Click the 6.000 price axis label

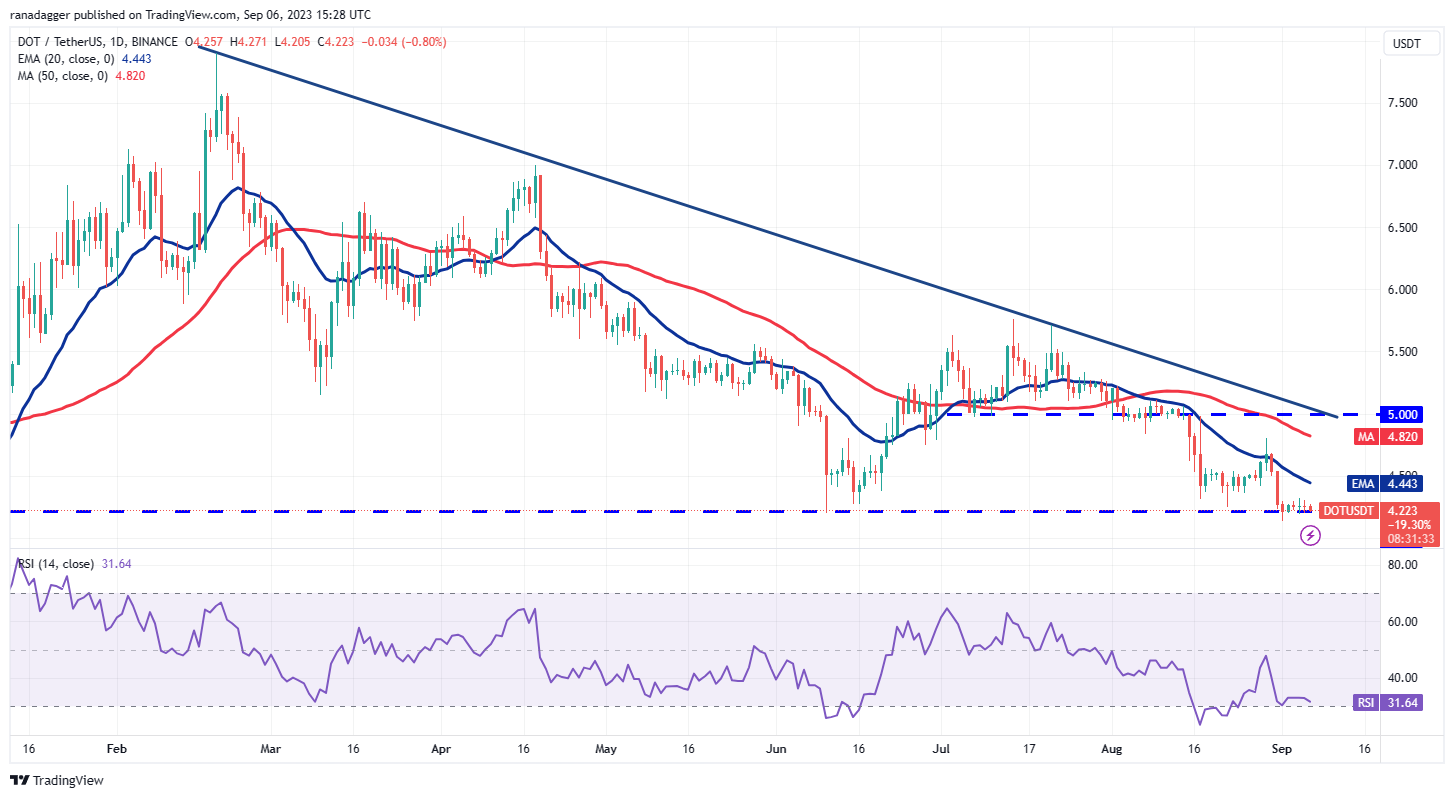(1400, 290)
